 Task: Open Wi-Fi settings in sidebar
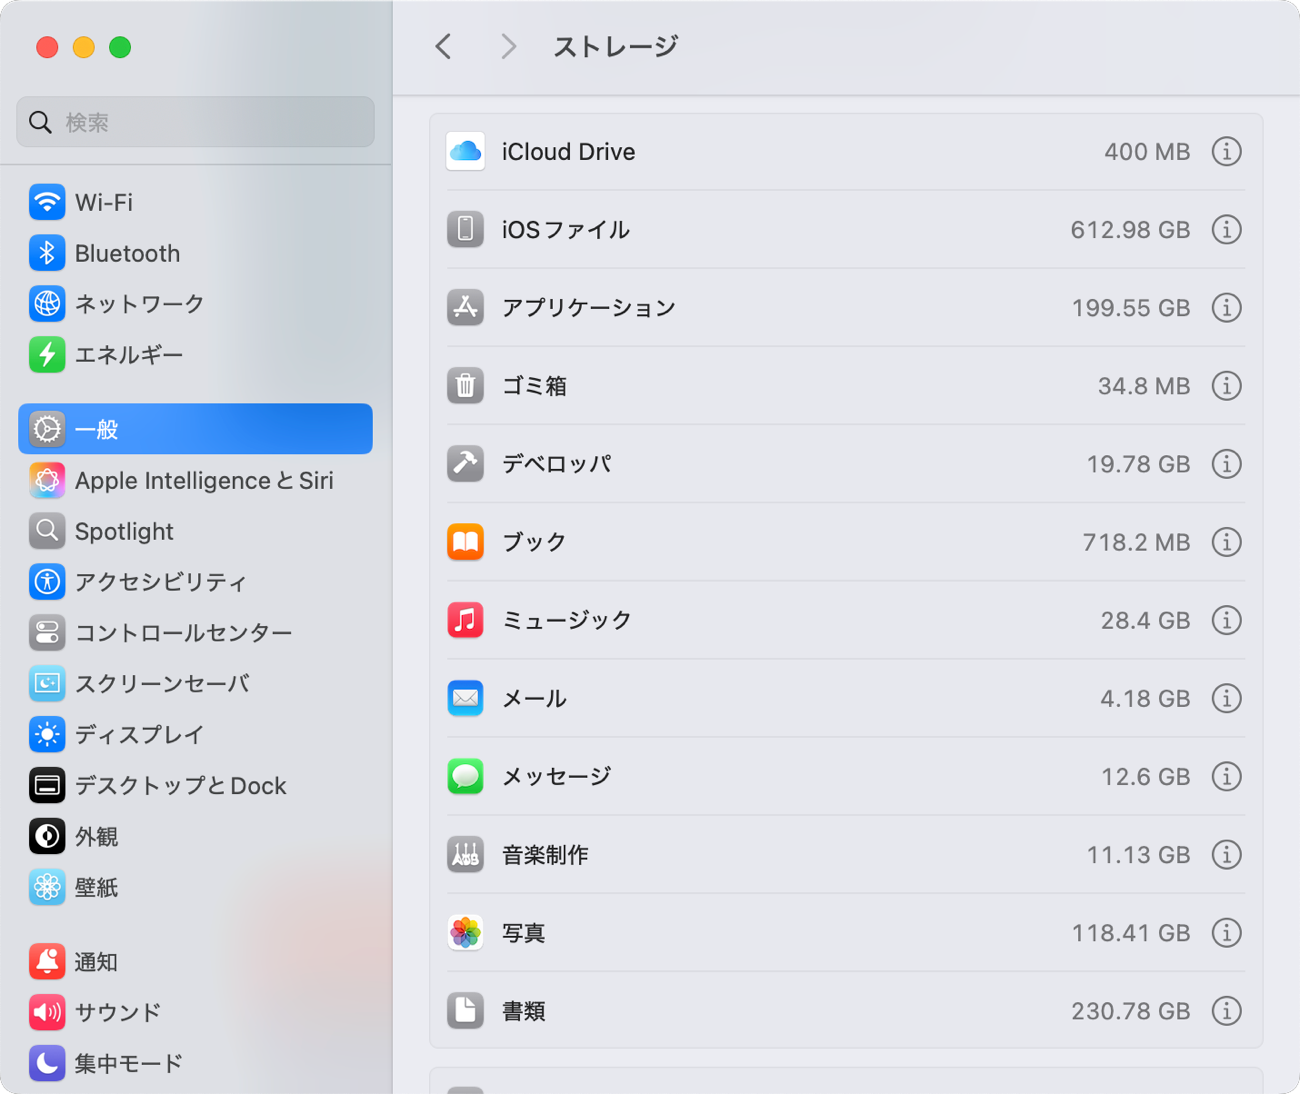(x=195, y=202)
